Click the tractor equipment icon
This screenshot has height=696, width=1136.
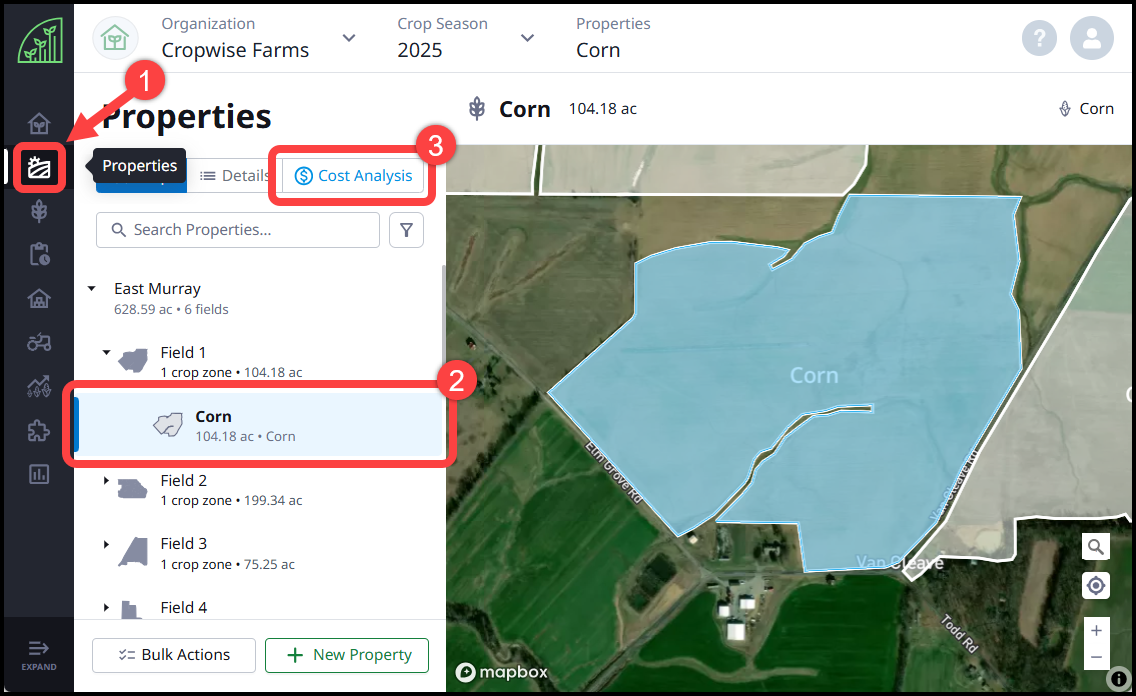pos(38,342)
